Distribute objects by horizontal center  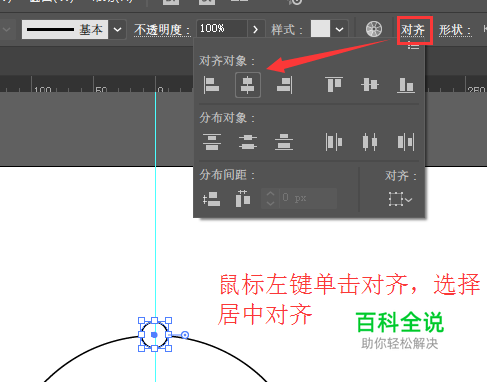(370, 142)
